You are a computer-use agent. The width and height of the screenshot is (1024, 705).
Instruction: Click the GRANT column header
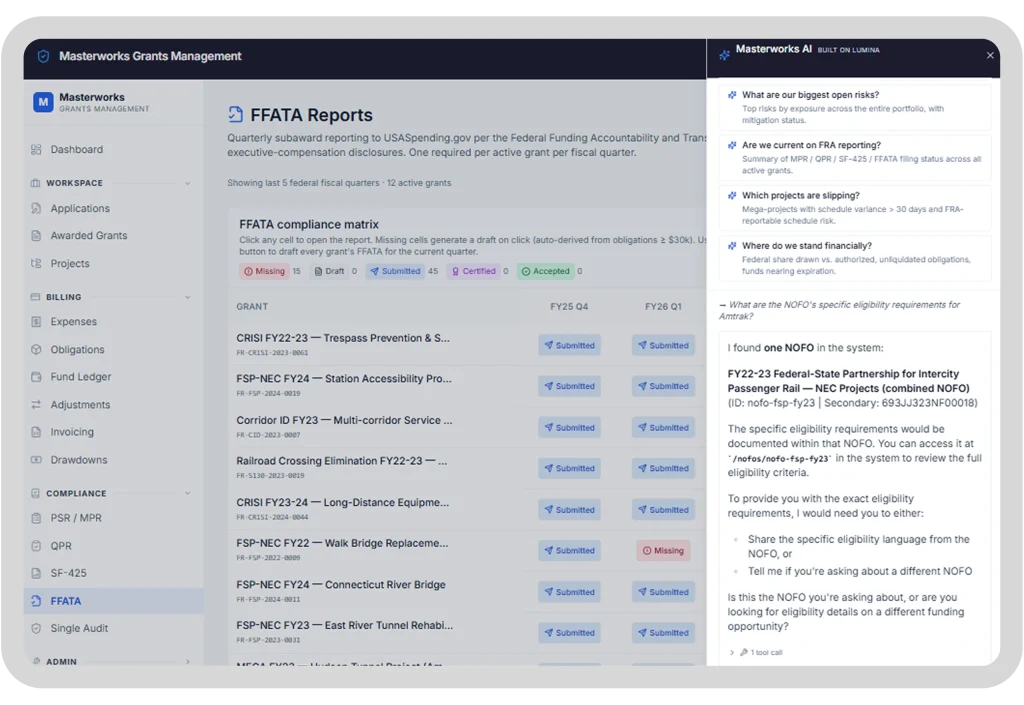[252, 307]
